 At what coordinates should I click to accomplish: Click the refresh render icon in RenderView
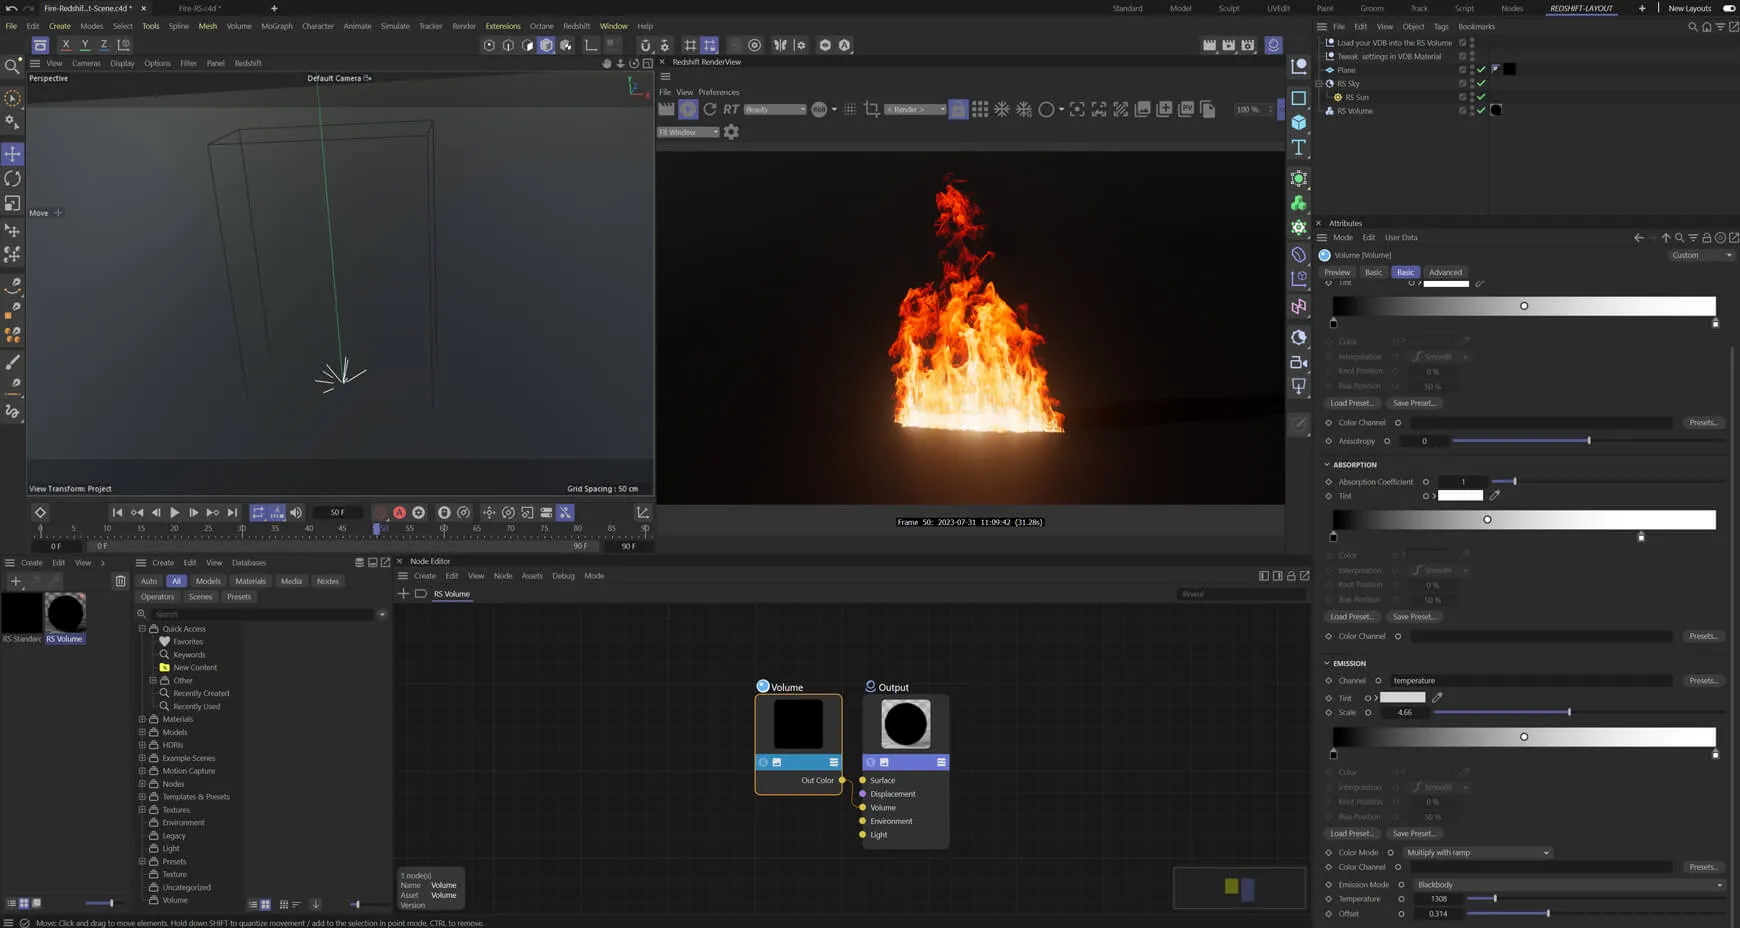pyautogui.click(x=710, y=109)
